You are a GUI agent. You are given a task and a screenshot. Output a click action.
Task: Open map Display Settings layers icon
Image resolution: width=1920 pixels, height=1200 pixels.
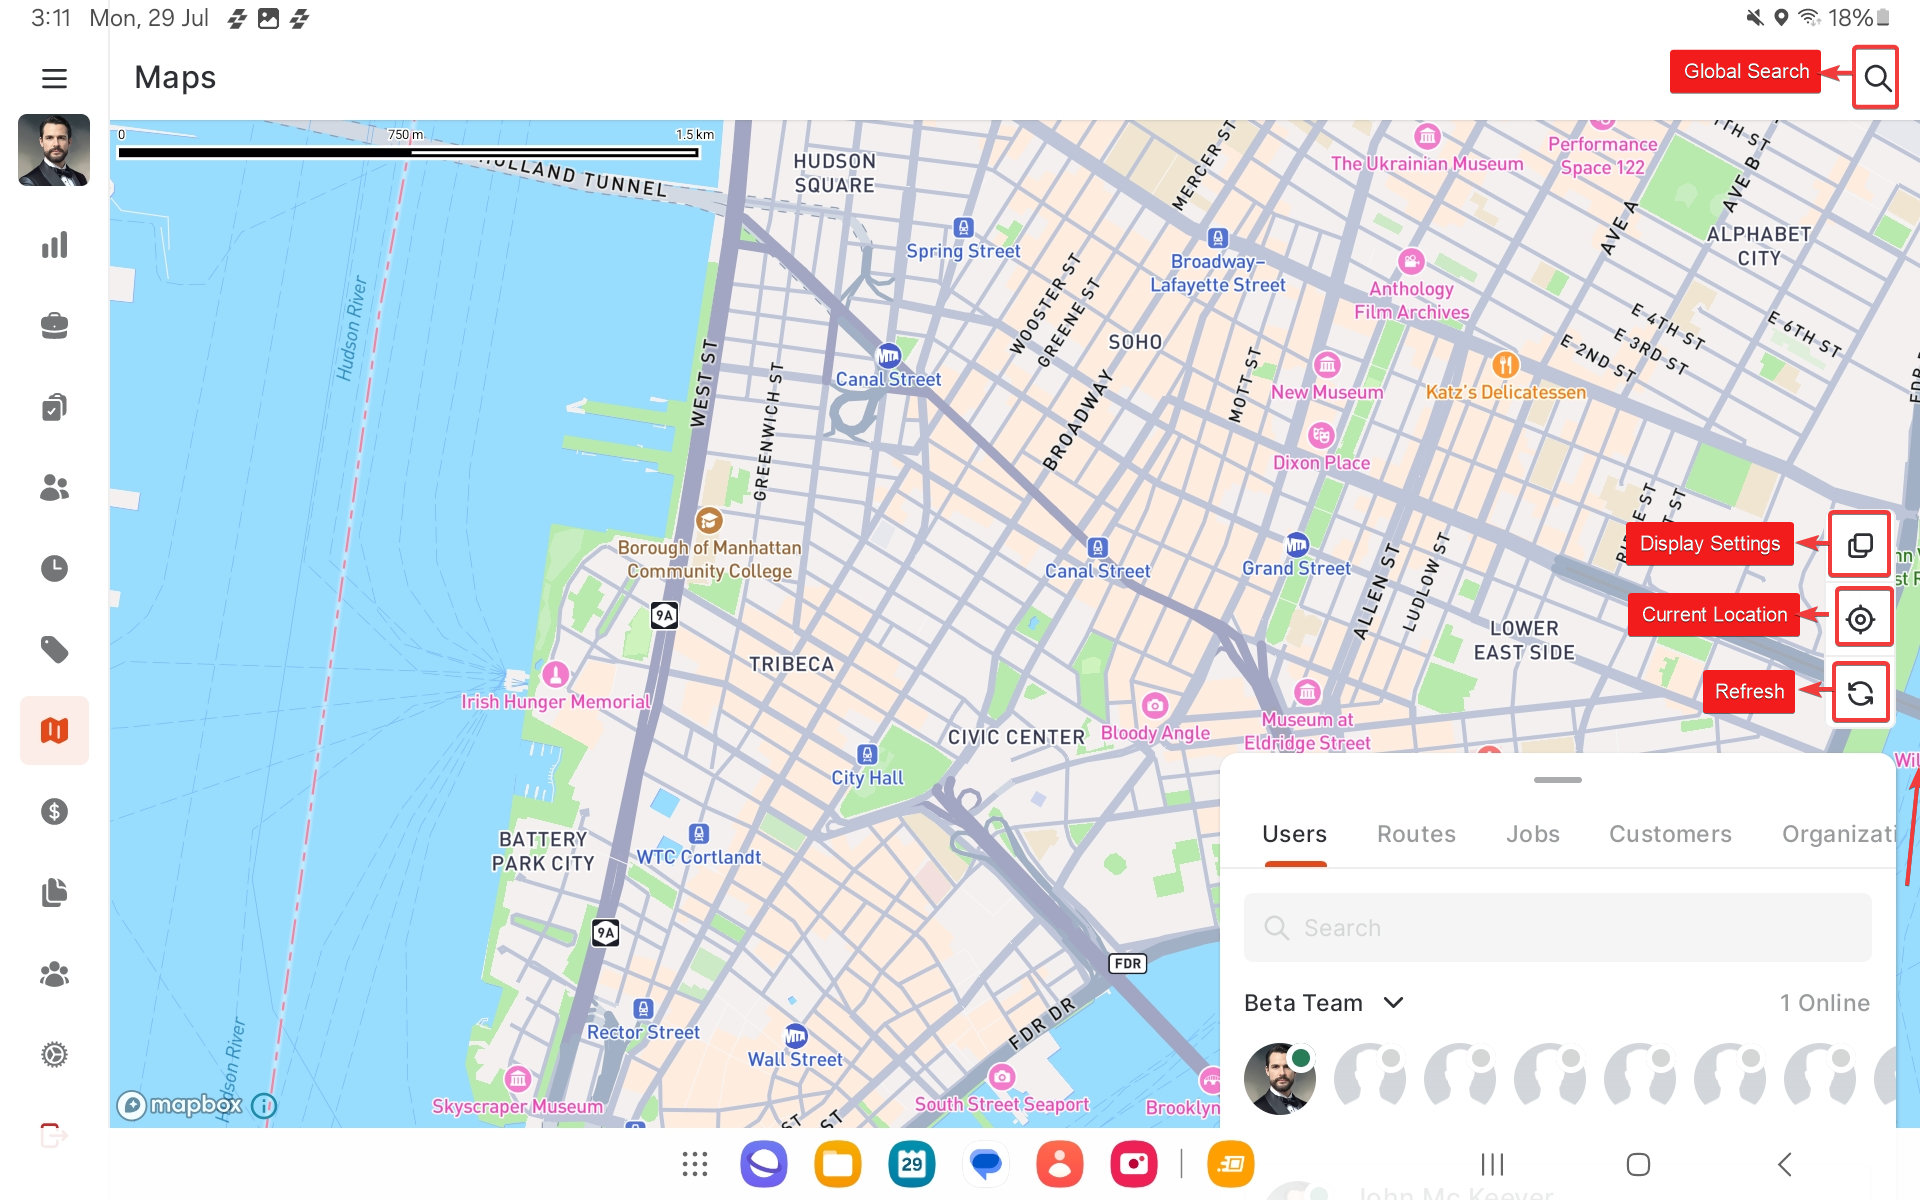pos(1859,545)
